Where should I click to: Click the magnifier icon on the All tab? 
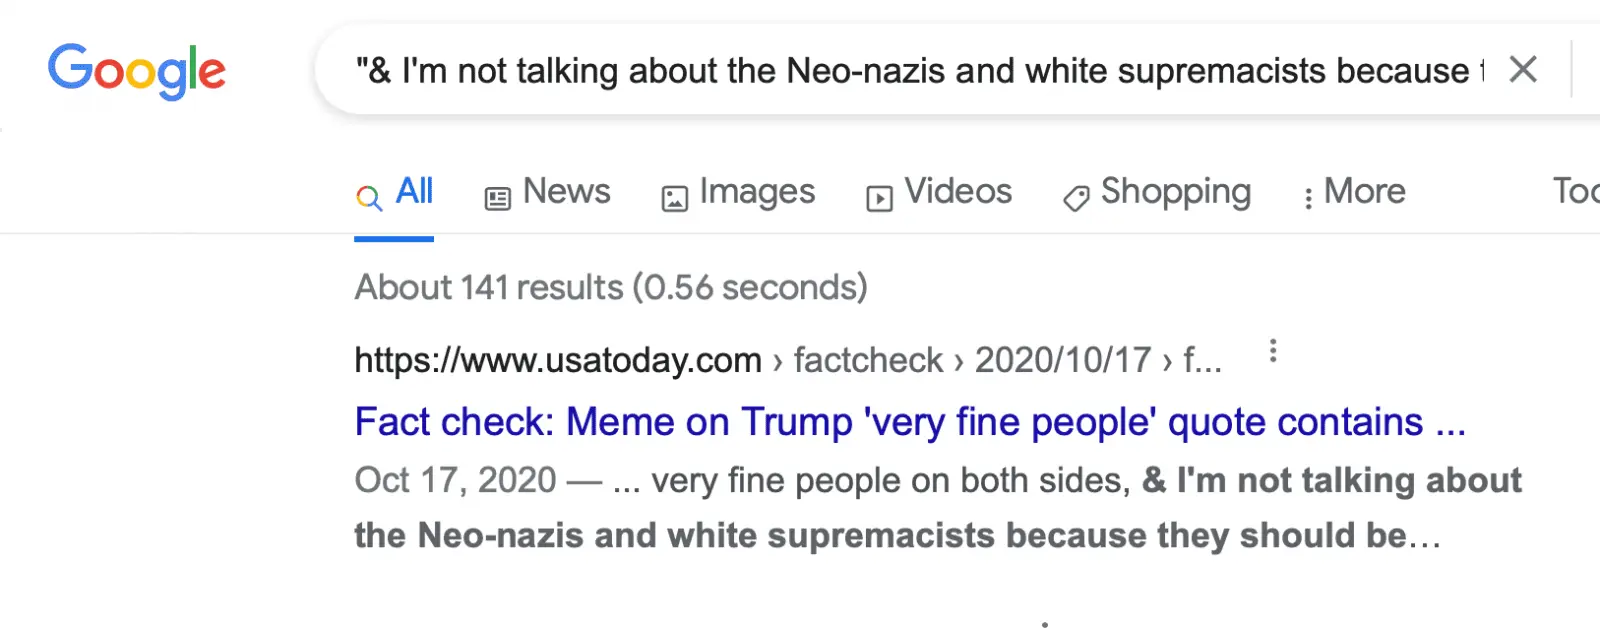coord(369,198)
